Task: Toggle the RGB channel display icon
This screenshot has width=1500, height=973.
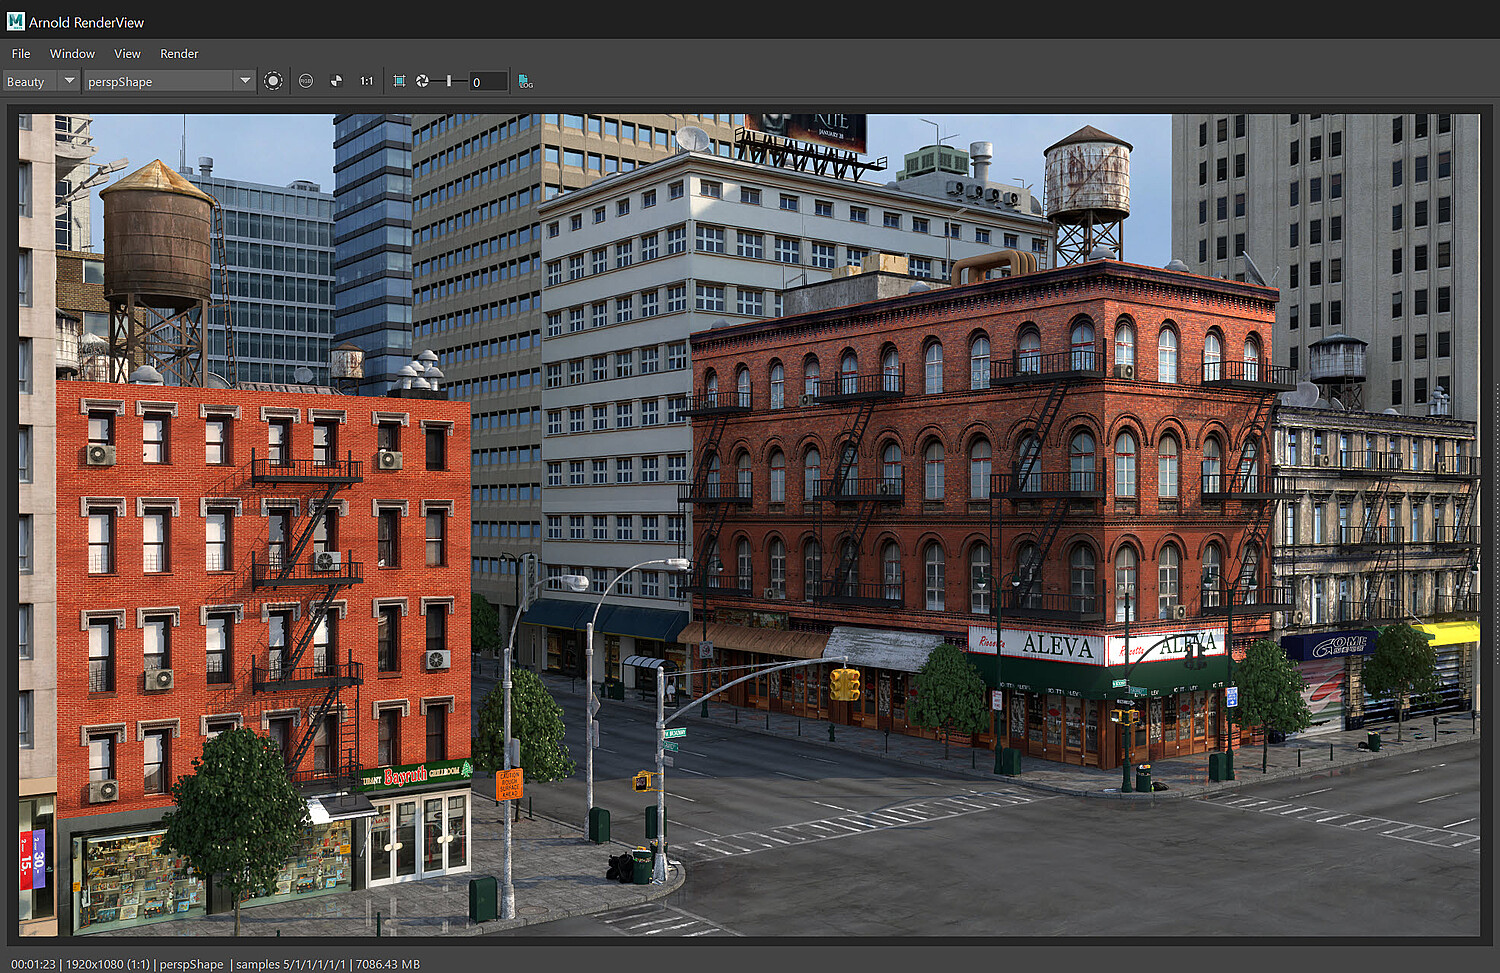Action: click(x=306, y=81)
